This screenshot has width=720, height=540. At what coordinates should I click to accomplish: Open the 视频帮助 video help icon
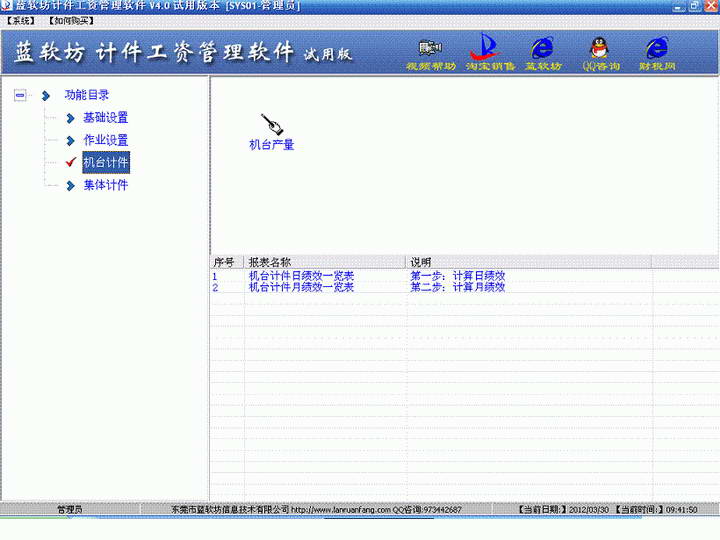pos(431,54)
